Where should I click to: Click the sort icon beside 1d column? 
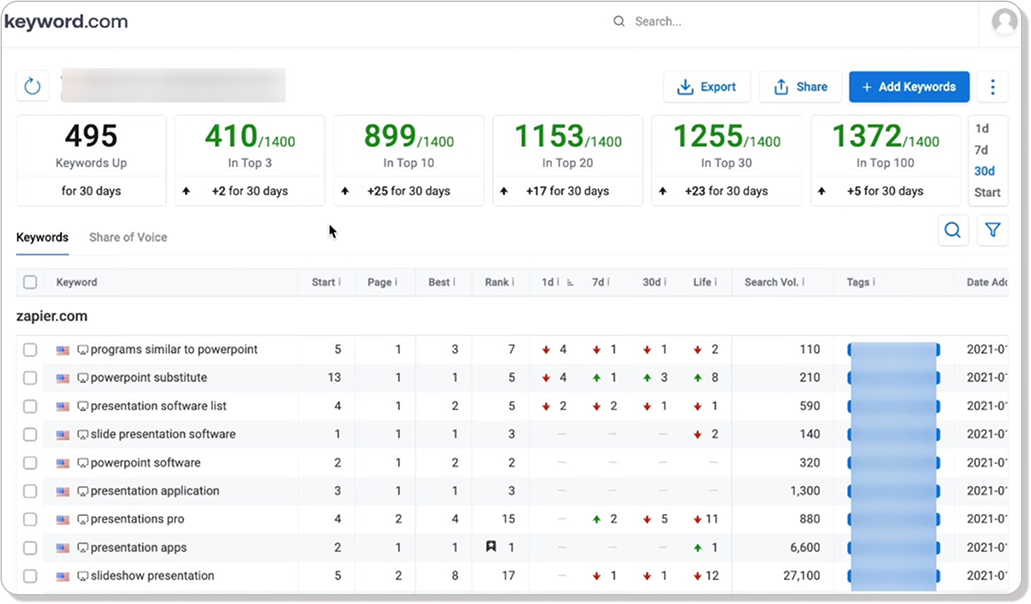point(570,283)
